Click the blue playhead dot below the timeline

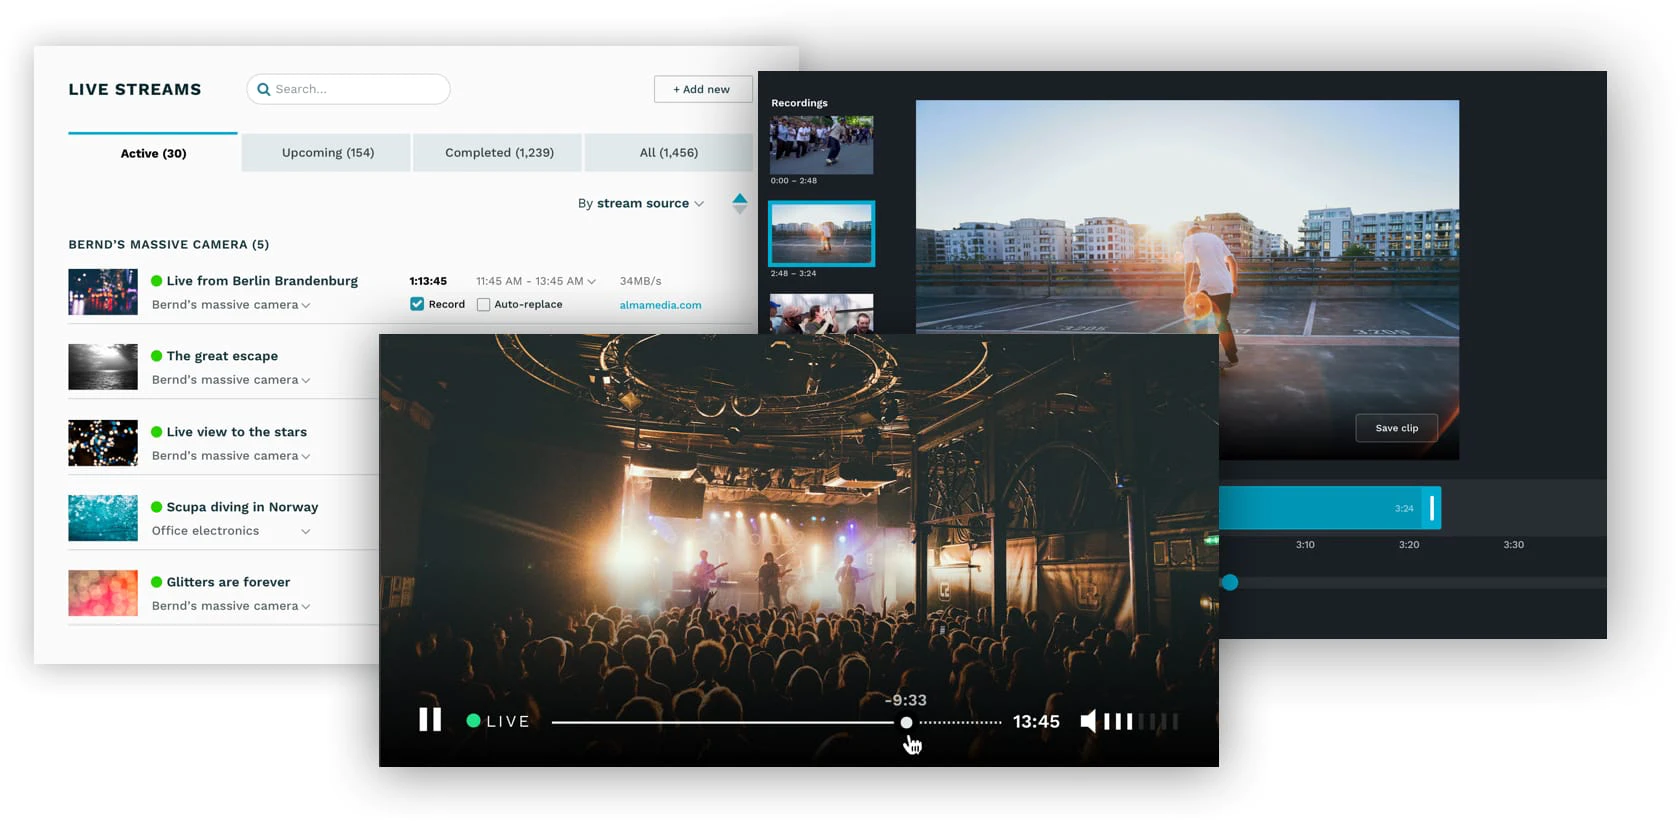[1230, 582]
